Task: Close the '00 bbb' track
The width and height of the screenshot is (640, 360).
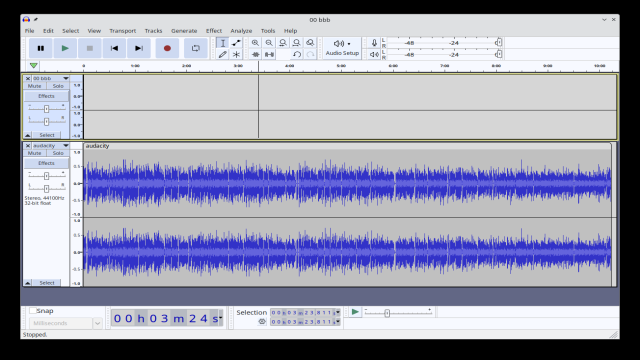Action: click(x=28, y=78)
